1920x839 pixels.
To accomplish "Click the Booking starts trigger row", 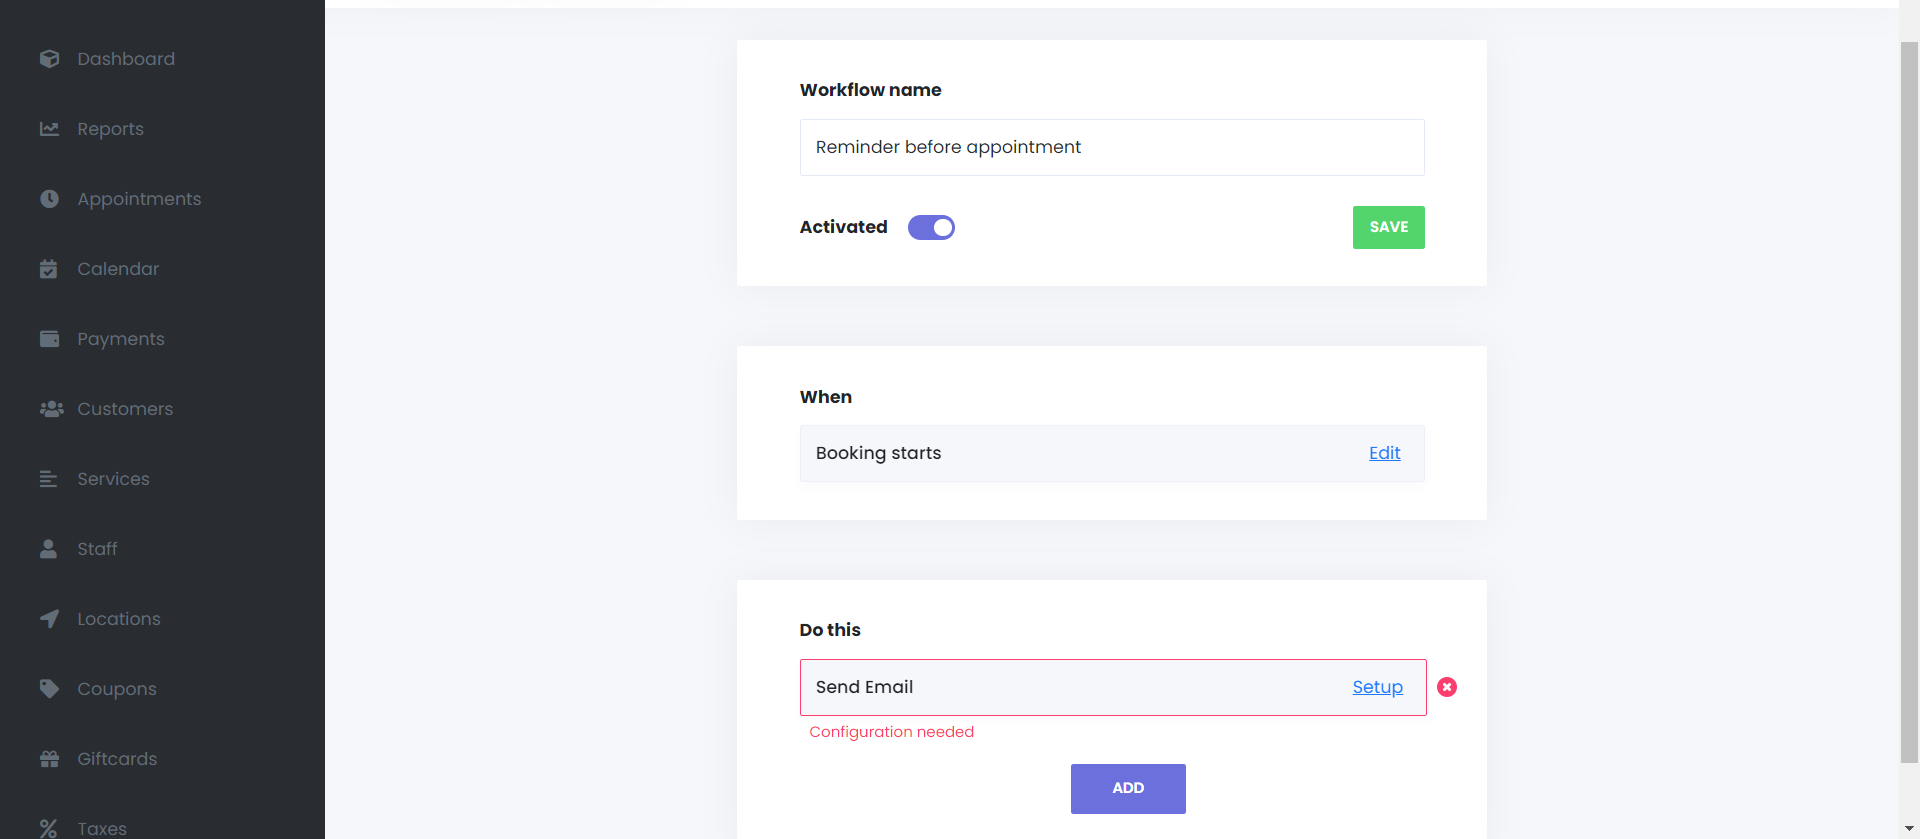I will [1112, 453].
